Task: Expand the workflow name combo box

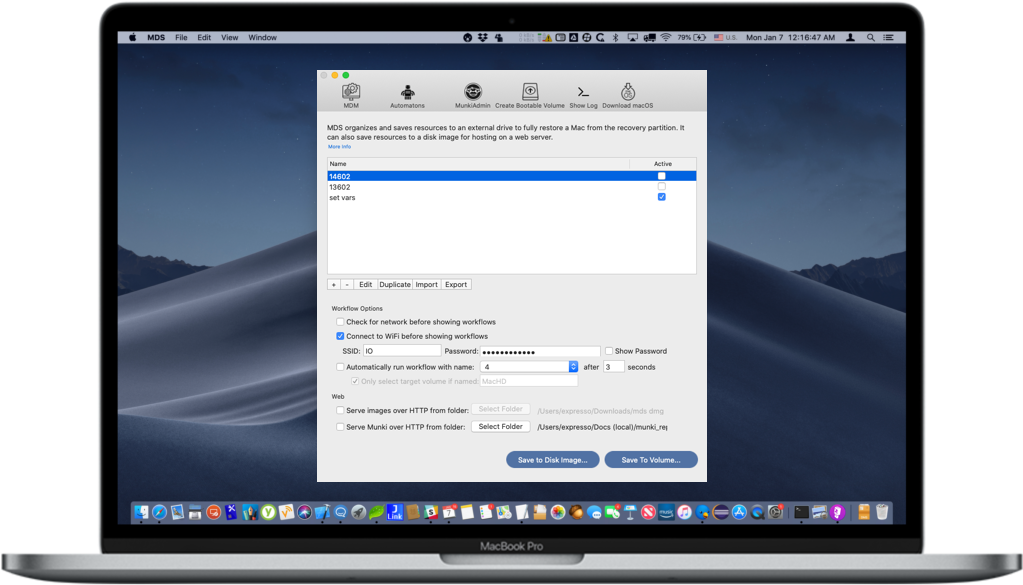Action: 573,367
